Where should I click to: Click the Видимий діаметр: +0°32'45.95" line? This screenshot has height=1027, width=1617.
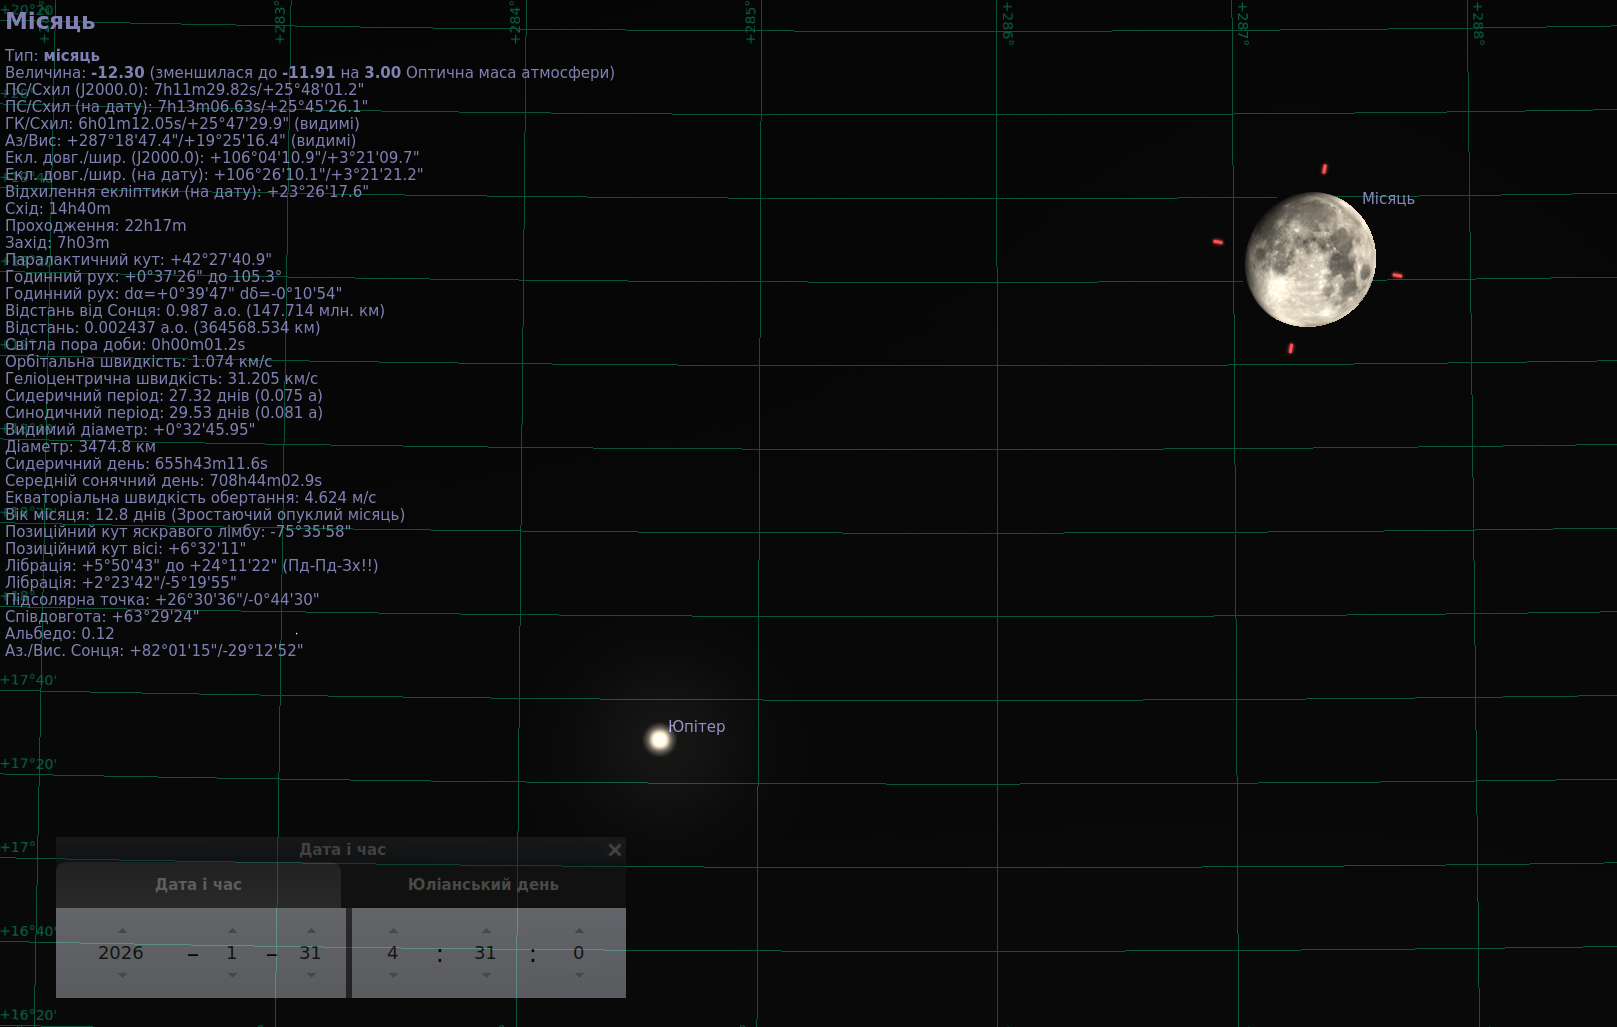[x=130, y=430]
